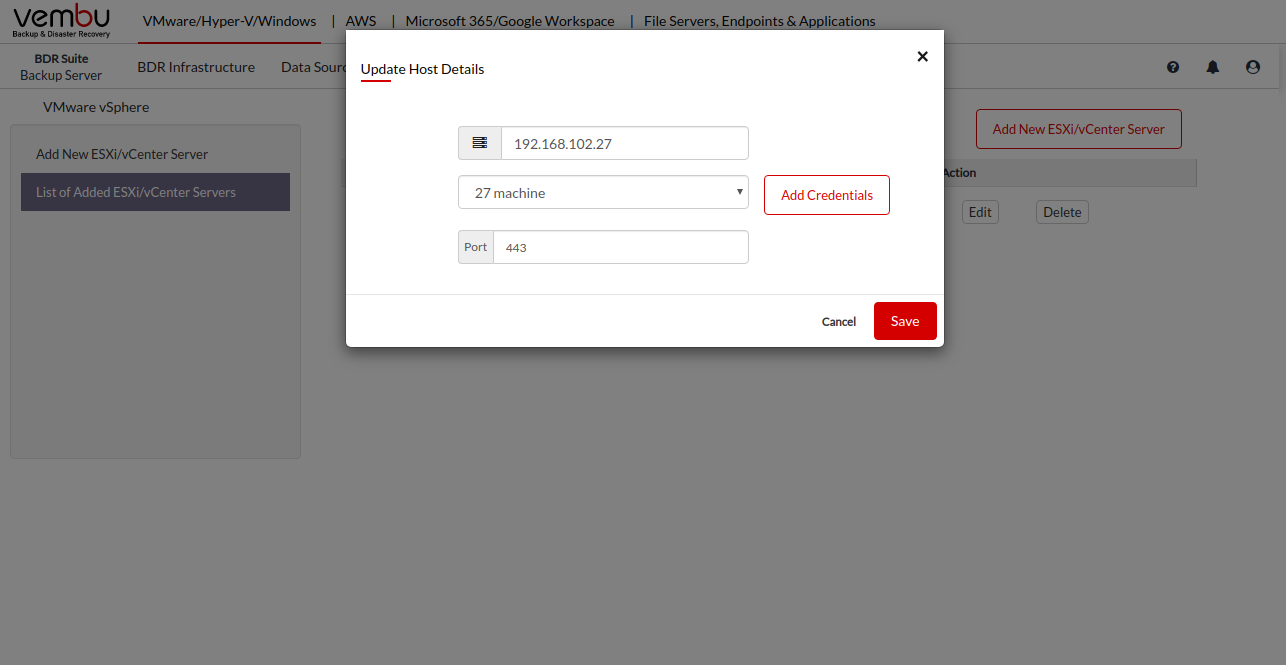Switch to the VMware/Hyper-V/Windows tab
The width and height of the screenshot is (1286, 665).
pyautogui.click(x=229, y=21)
